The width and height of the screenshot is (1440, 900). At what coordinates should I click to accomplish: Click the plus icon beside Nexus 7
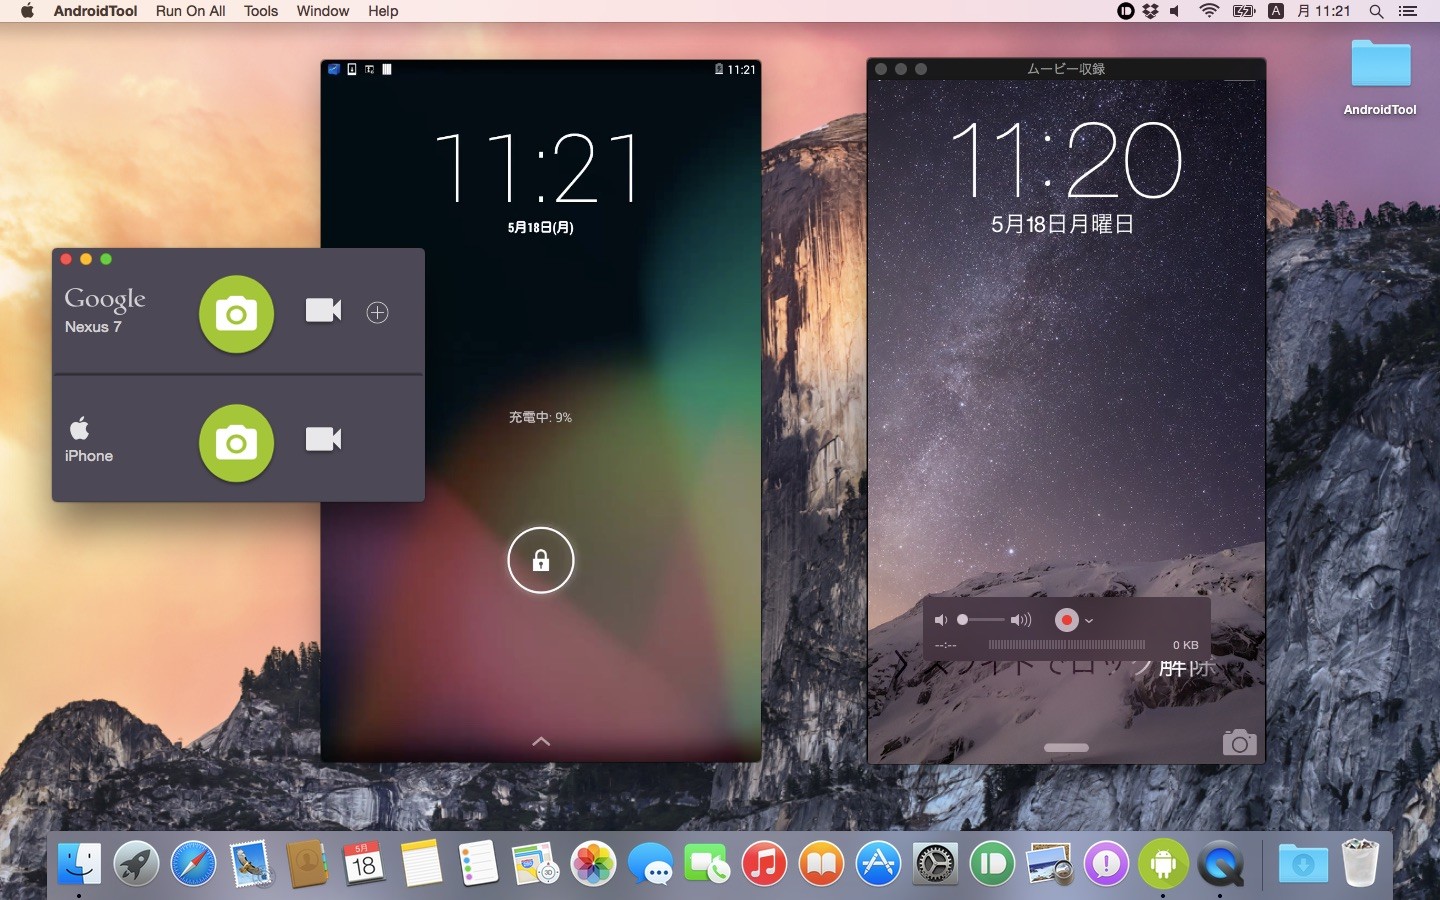point(377,313)
